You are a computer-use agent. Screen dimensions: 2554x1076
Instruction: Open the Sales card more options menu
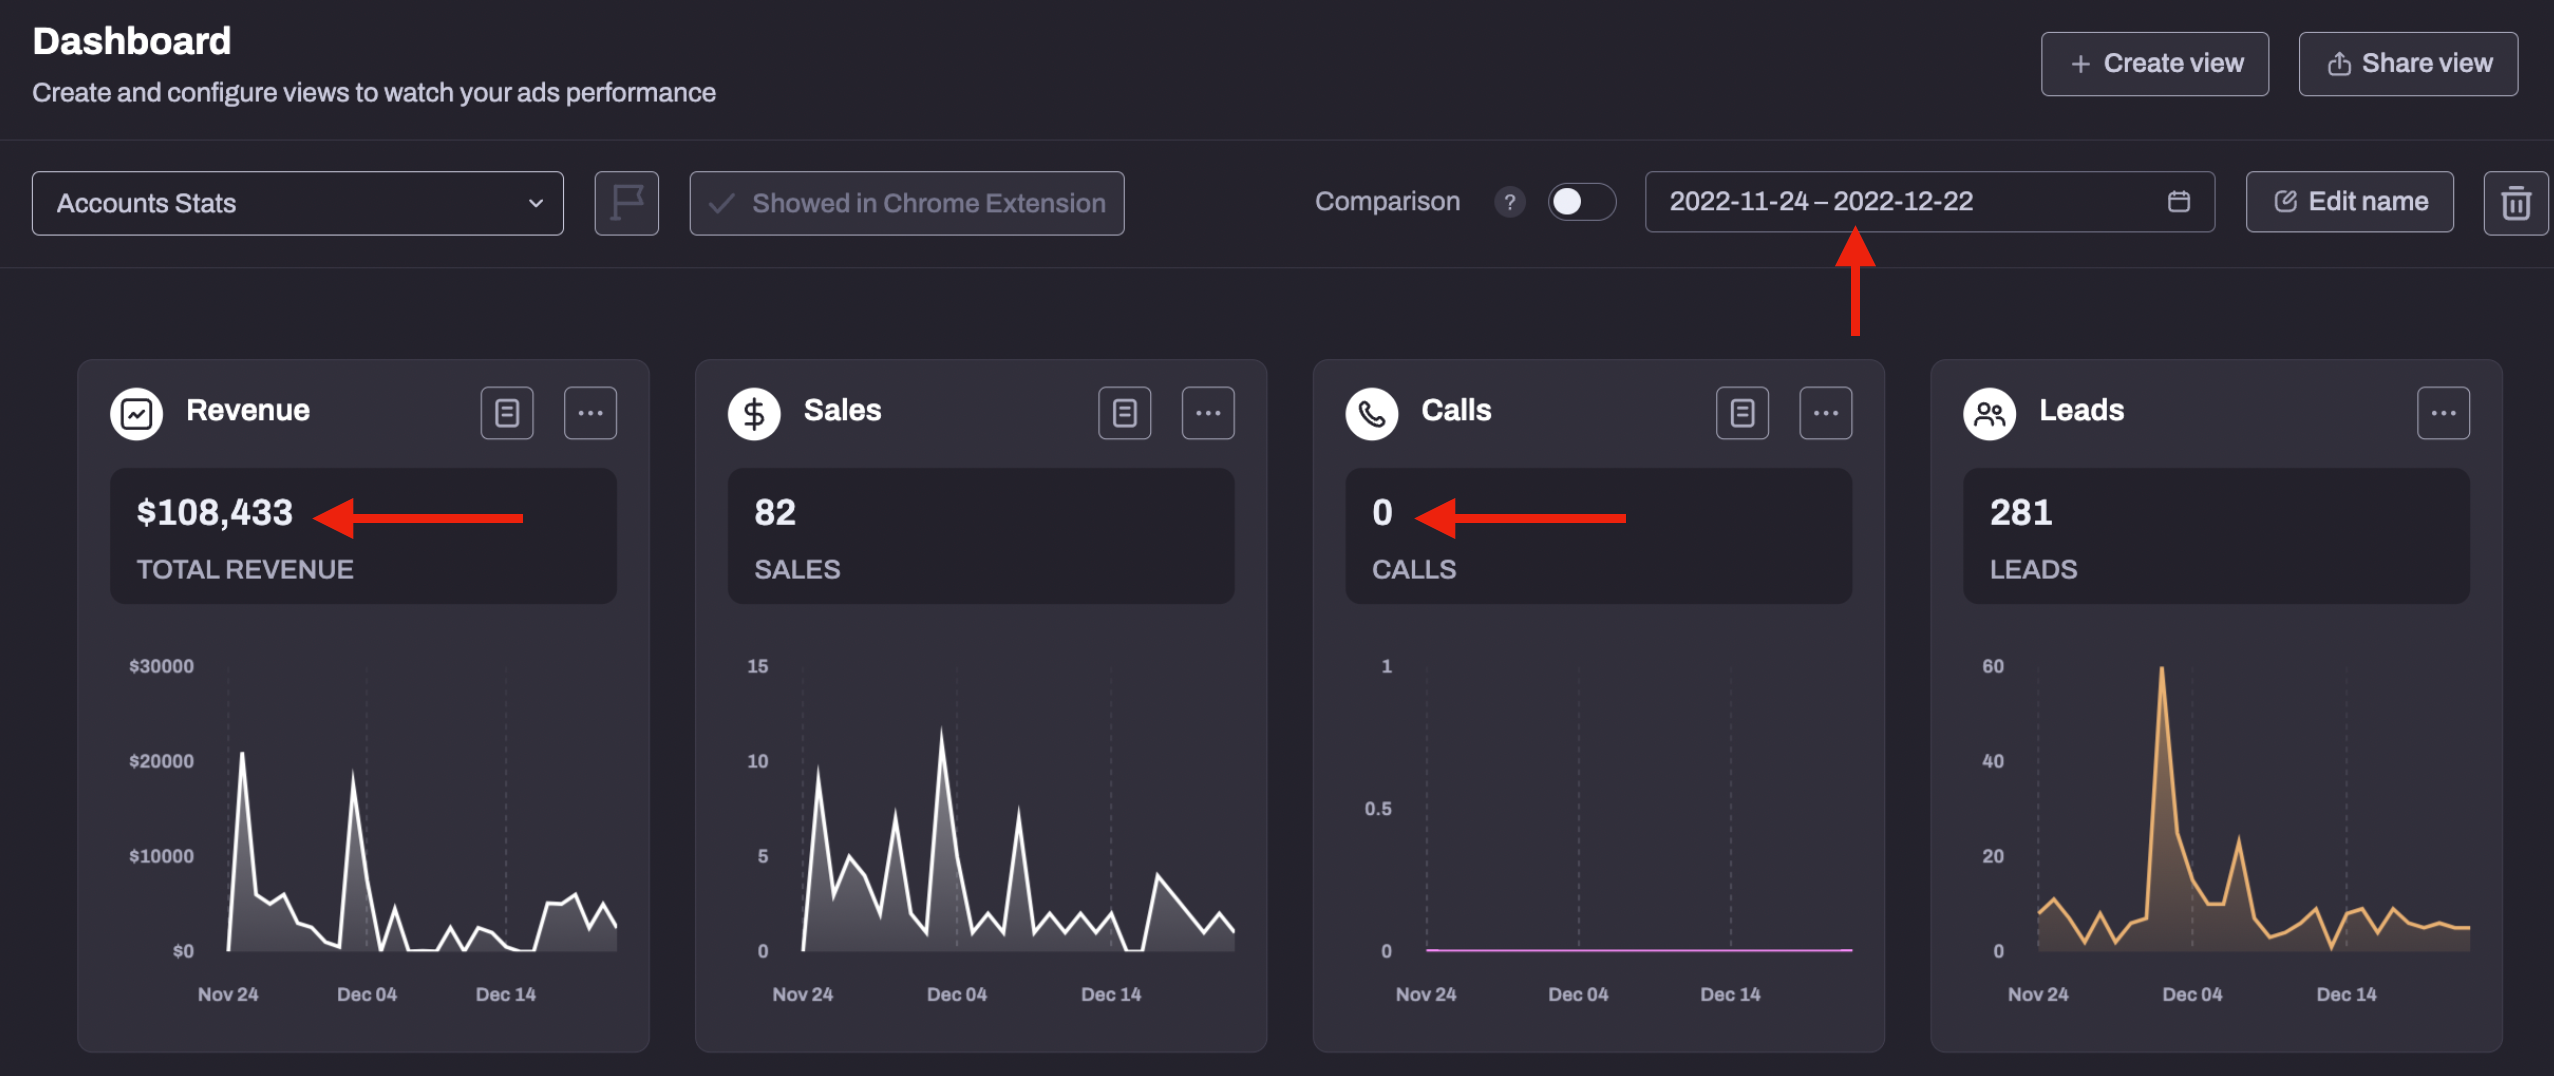pos(1207,412)
